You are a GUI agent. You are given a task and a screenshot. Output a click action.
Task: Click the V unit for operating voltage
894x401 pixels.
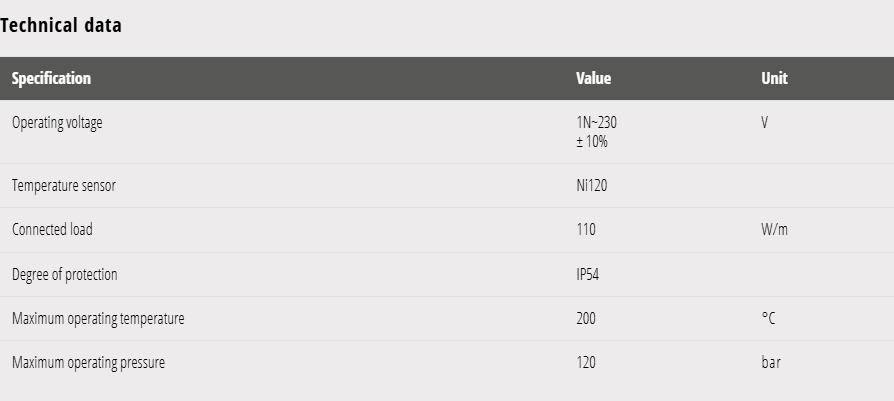point(765,123)
